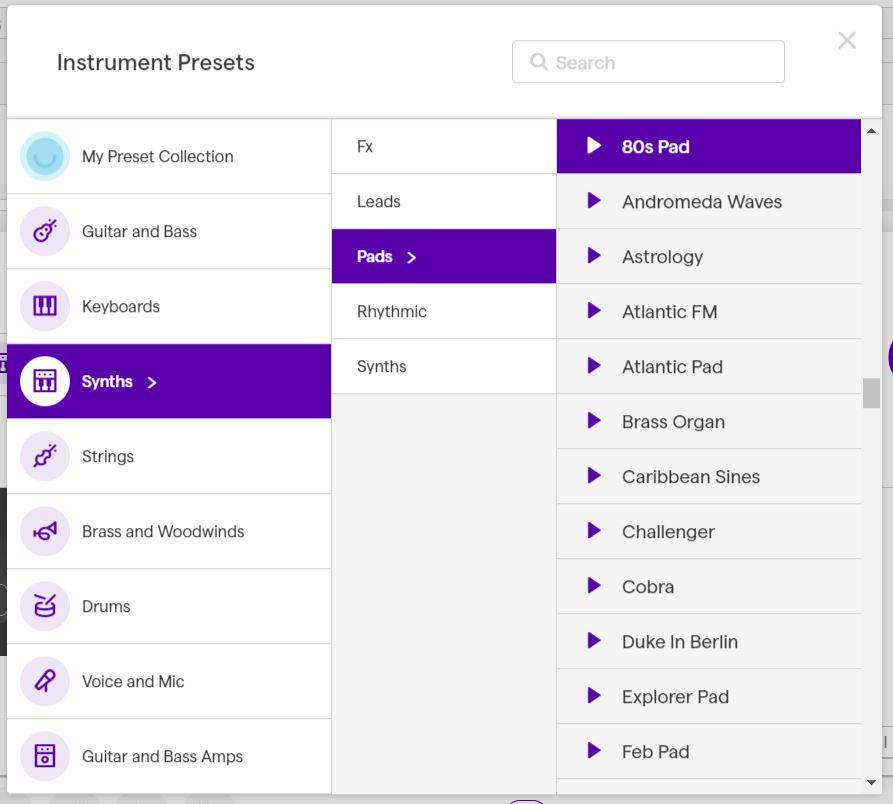
Task: Click the Strings violin icon
Action: (45, 456)
